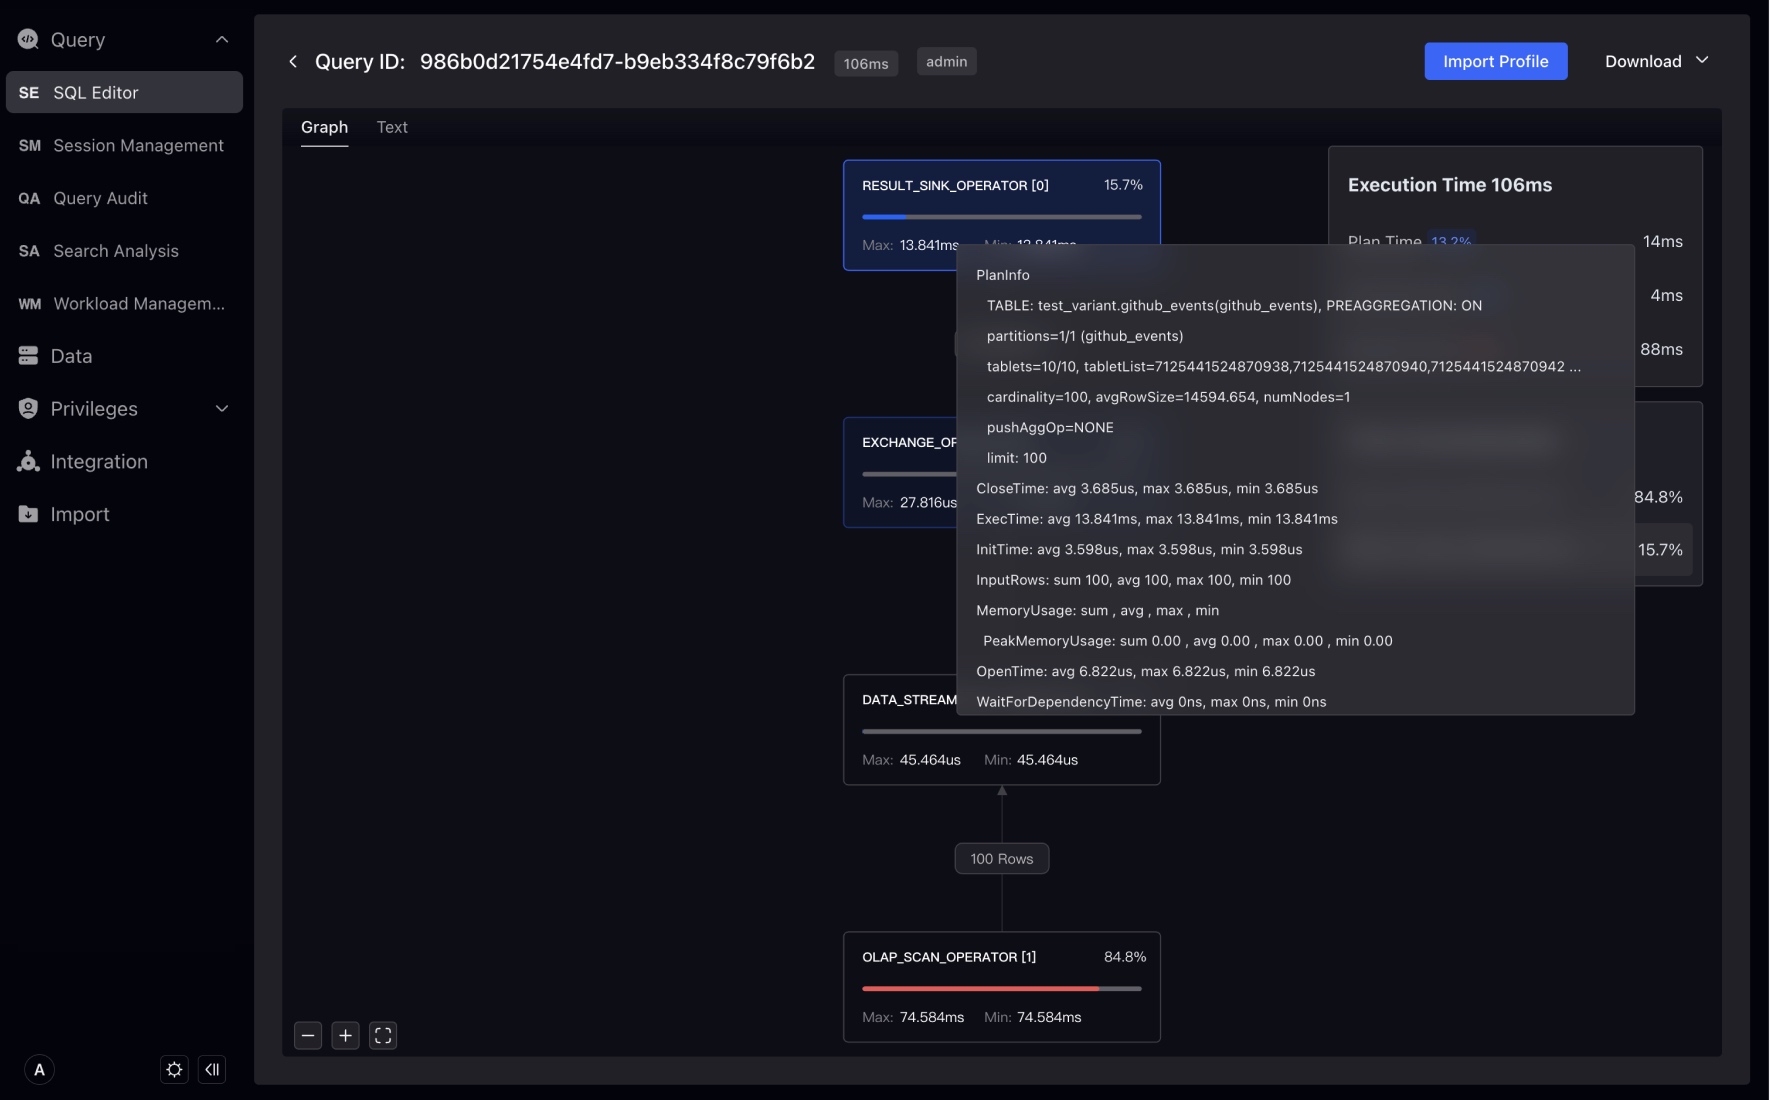Open the Import section
The height and width of the screenshot is (1100, 1770).
pyautogui.click(x=79, y=515)
